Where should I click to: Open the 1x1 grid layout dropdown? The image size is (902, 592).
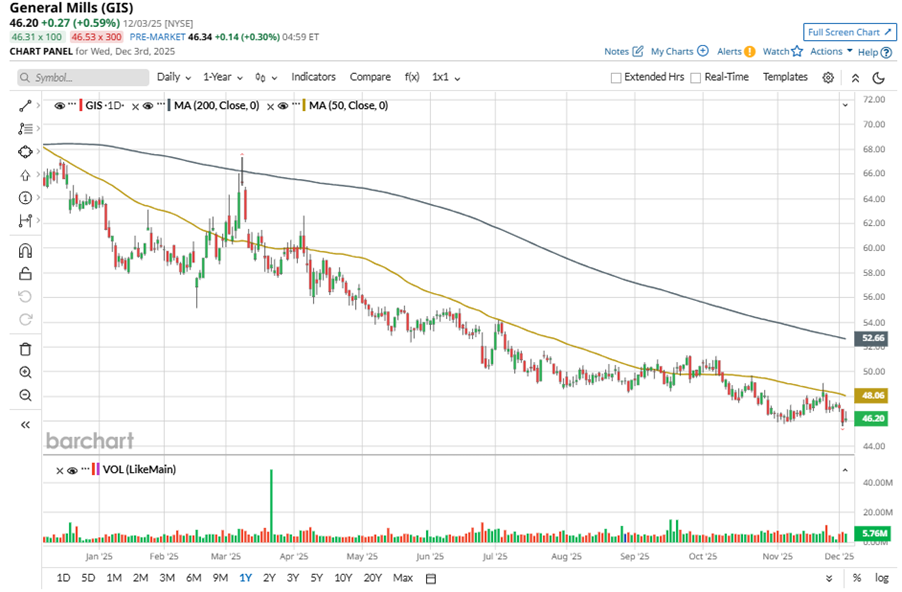click(446, 77)
